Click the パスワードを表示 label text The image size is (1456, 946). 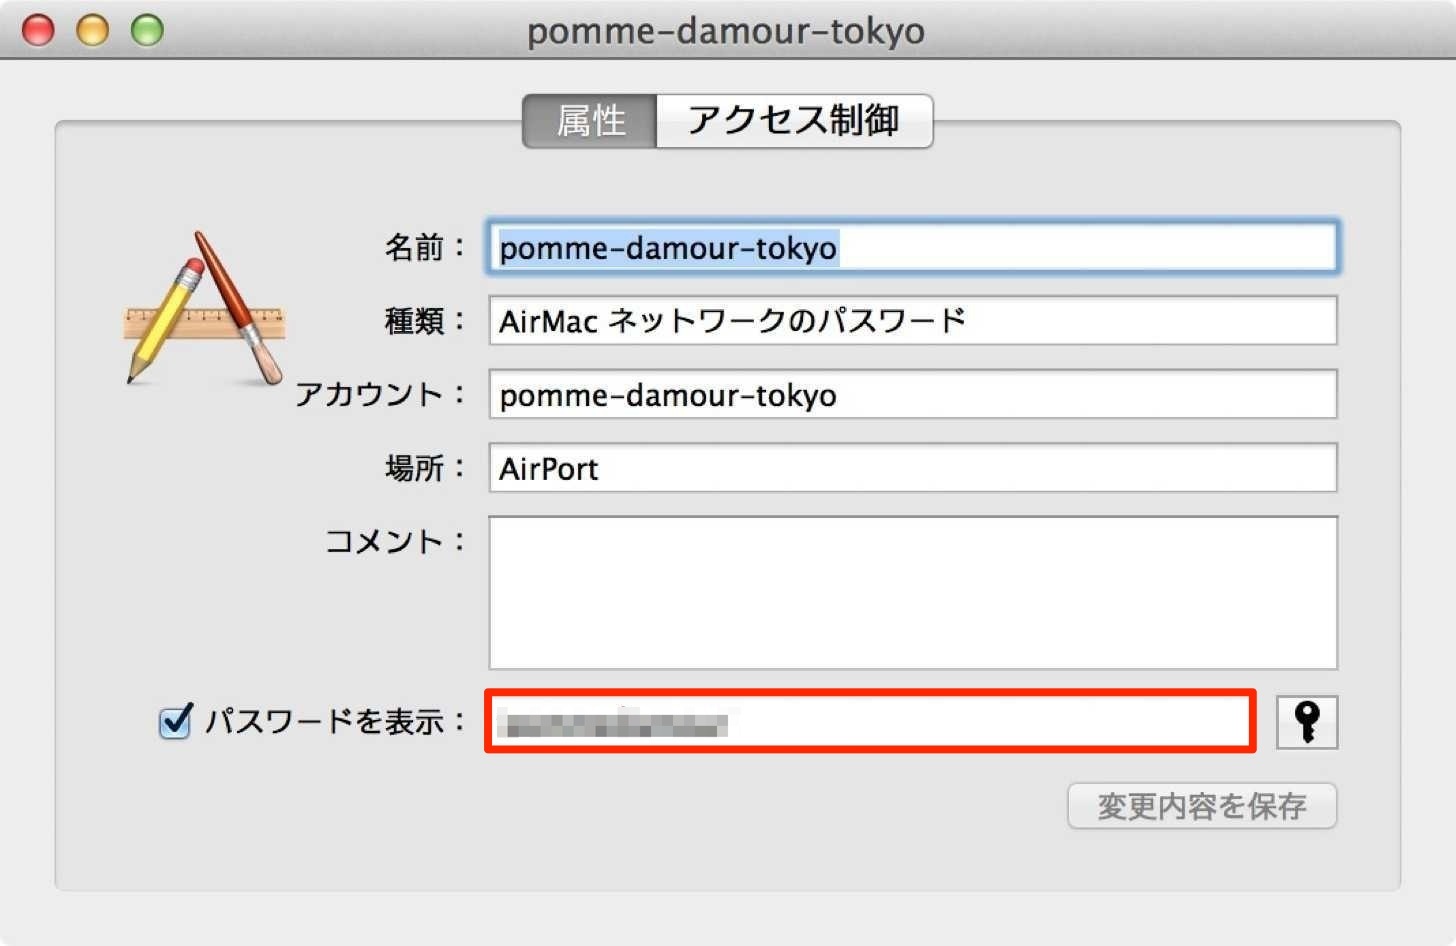tap(335, 721)
